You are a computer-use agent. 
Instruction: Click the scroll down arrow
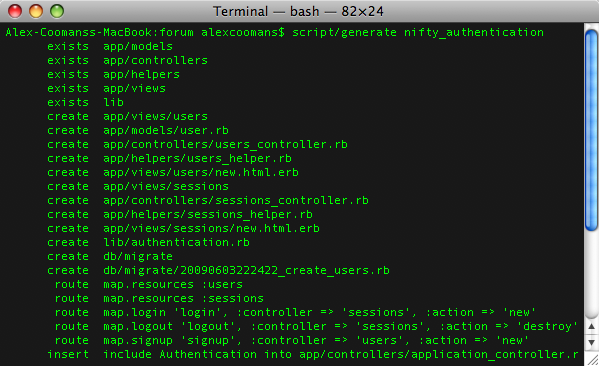pos(591,342)
